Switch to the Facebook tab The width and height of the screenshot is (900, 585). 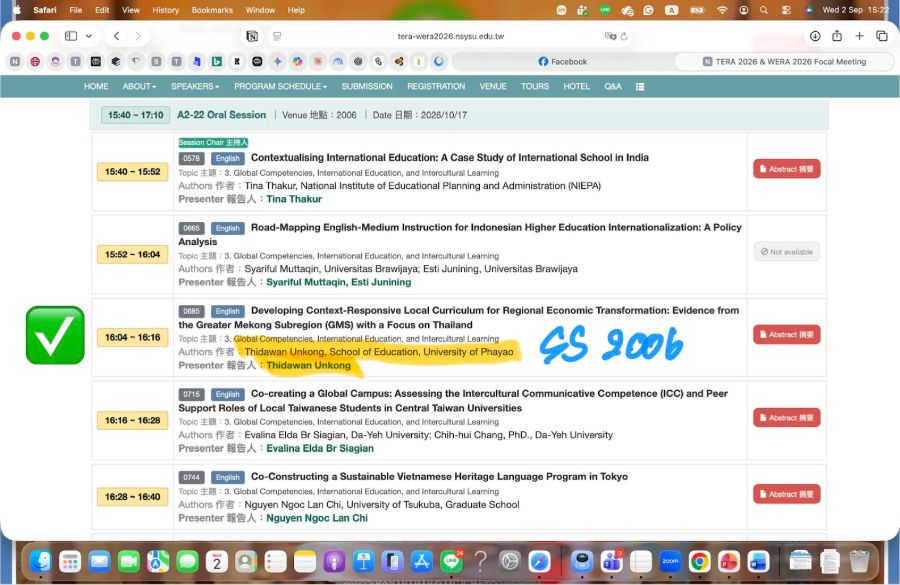point(562,61)
